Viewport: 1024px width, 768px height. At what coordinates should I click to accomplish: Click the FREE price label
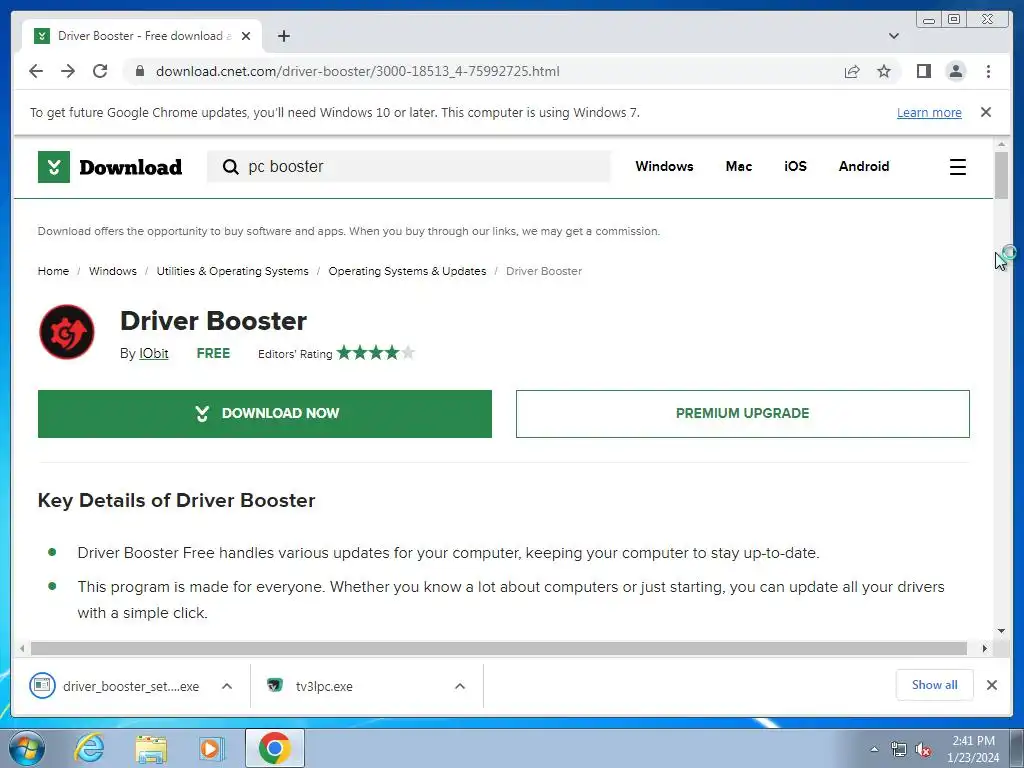(213, 353)
